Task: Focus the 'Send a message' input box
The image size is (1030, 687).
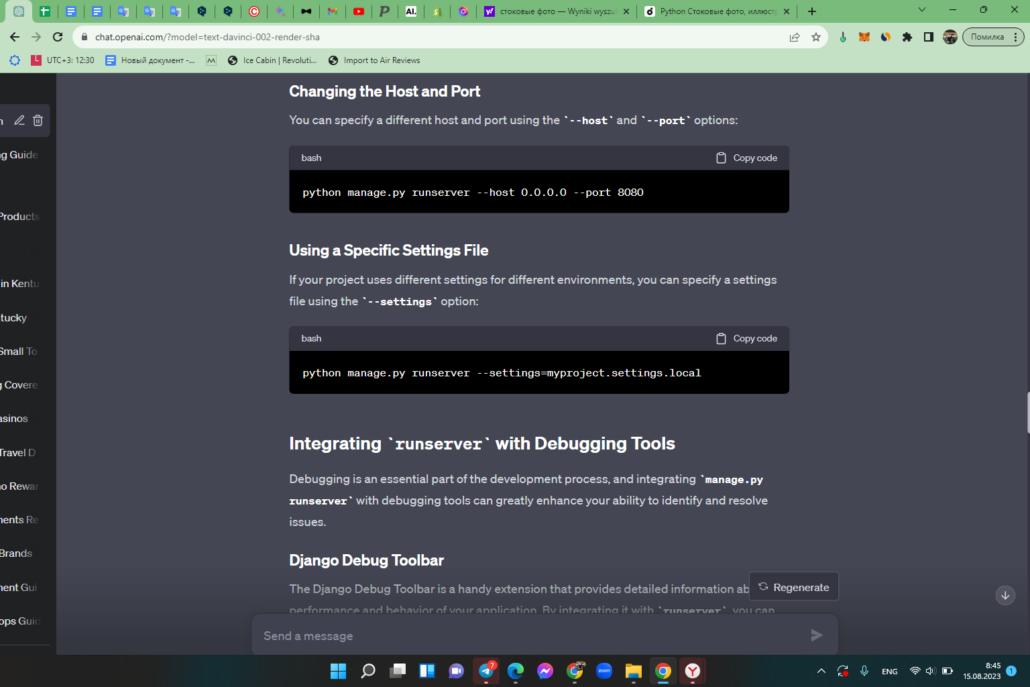Action: click(x=532, y=635)
